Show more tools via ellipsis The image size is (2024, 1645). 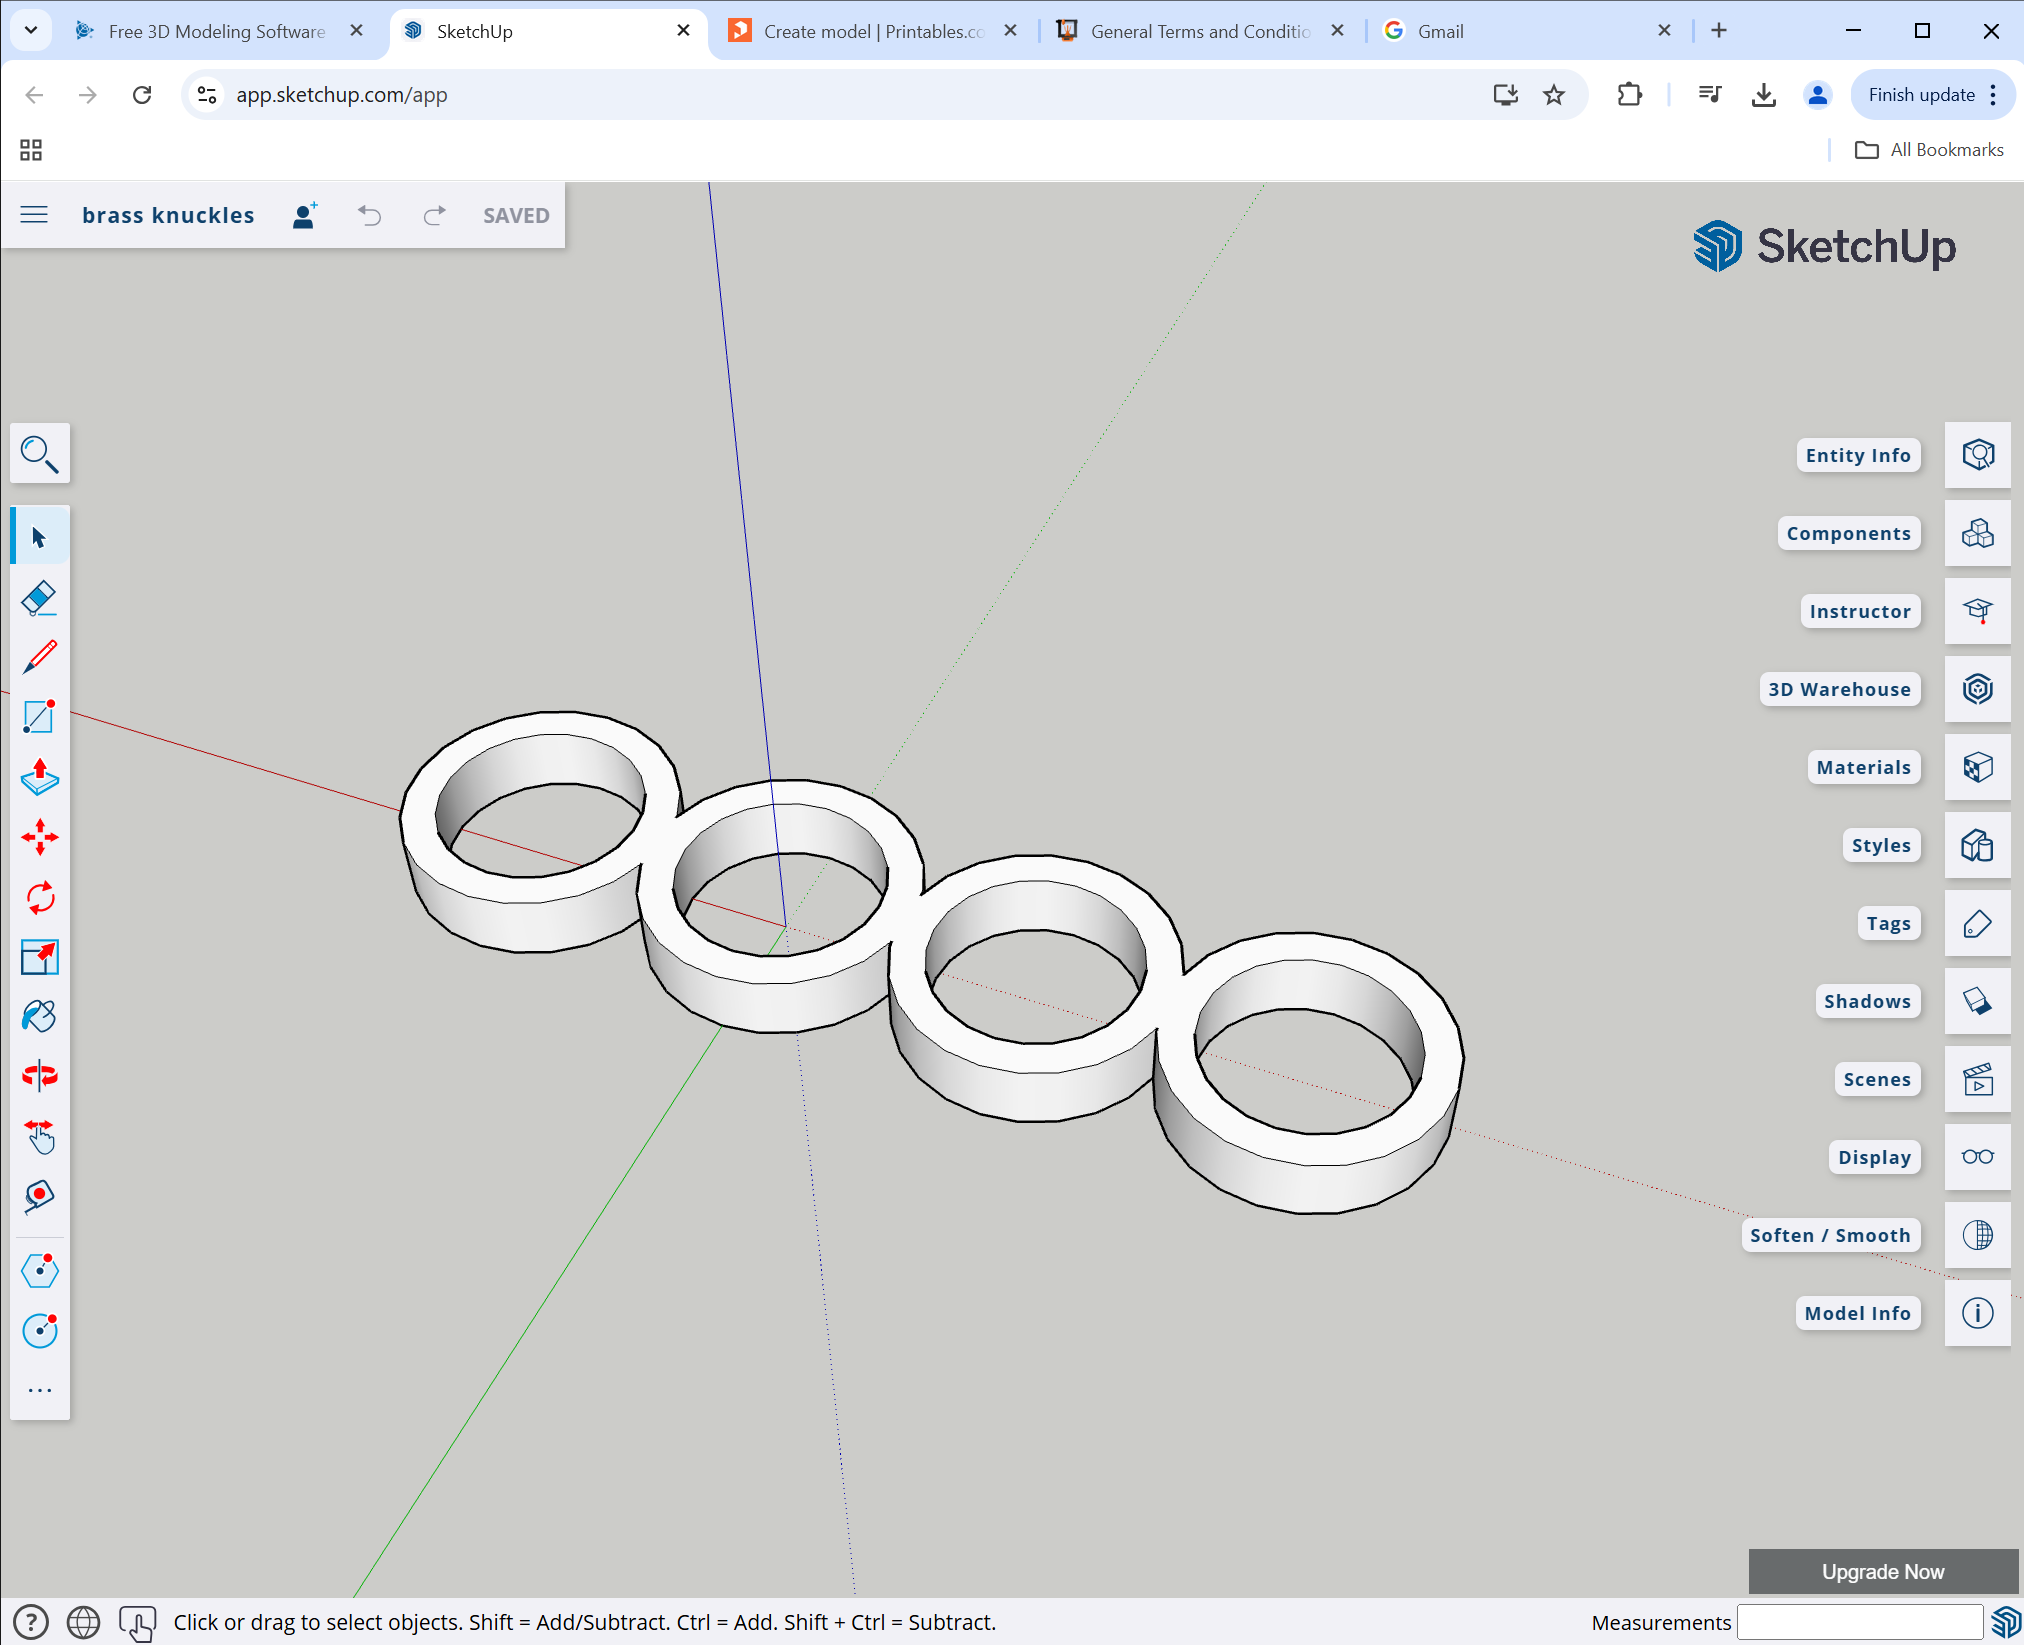[40, 1391]
